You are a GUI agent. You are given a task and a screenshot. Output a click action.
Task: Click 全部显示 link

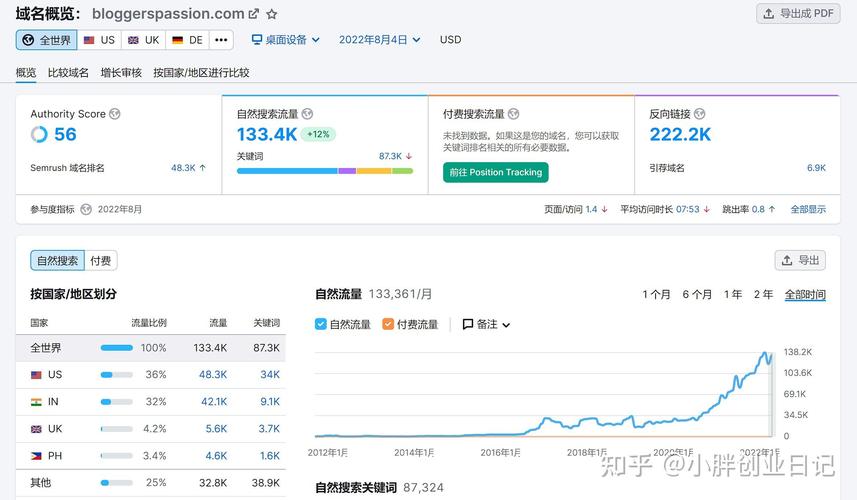coord(808,209)
